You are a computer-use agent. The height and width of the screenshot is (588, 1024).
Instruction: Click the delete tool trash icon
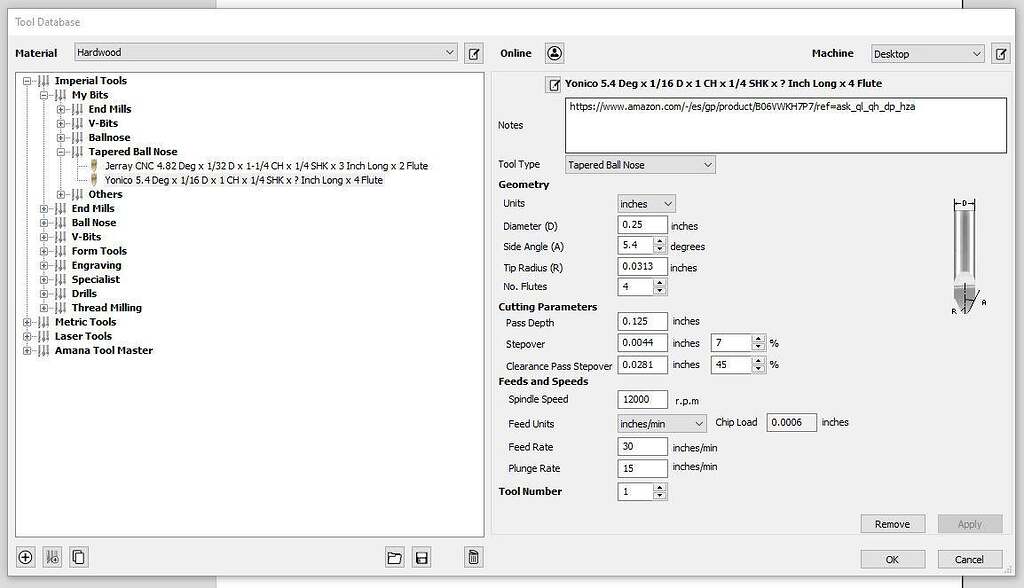click(x=473, y=558)
